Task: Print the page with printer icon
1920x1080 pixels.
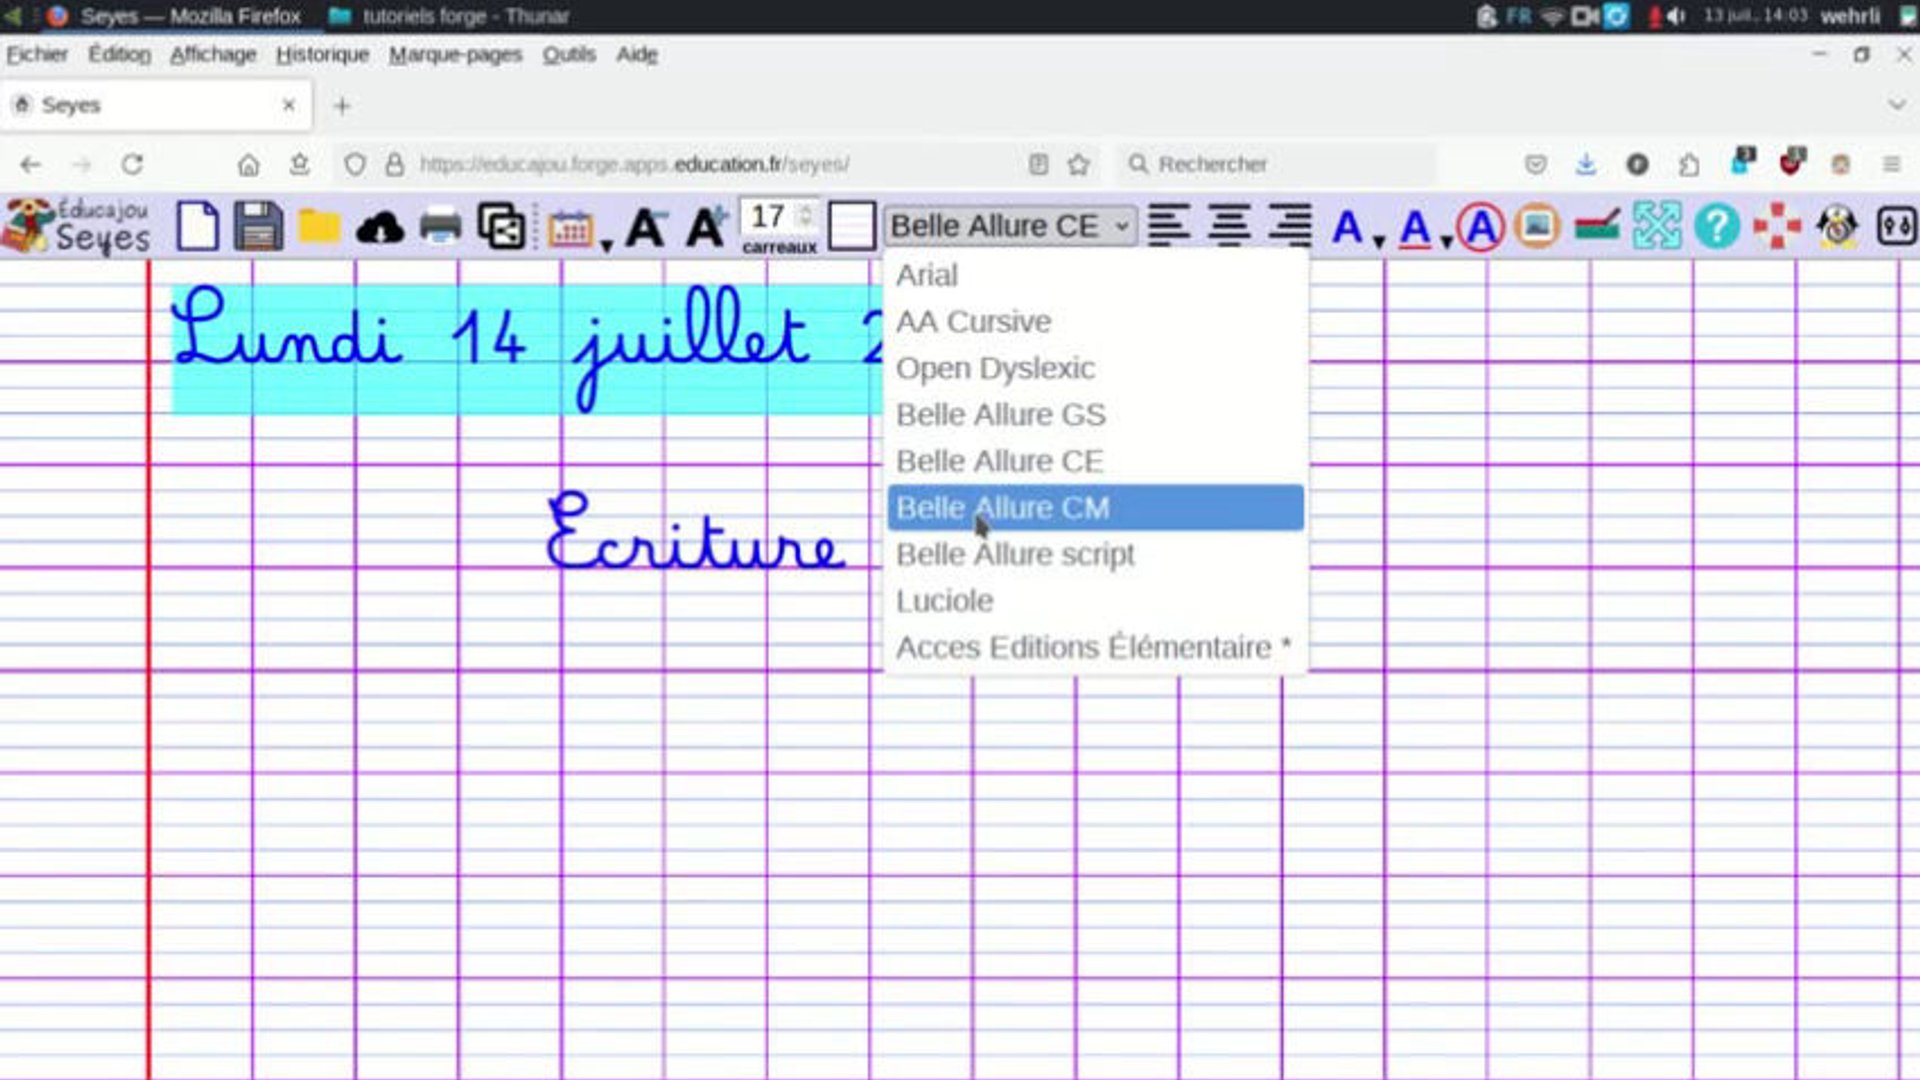Action: (x=440, y=226)
